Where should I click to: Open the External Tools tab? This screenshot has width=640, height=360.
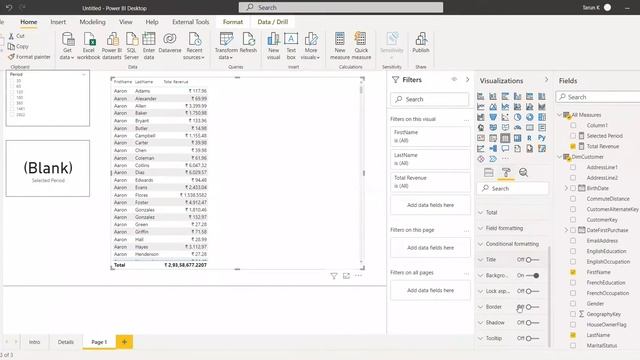(191, 22)
